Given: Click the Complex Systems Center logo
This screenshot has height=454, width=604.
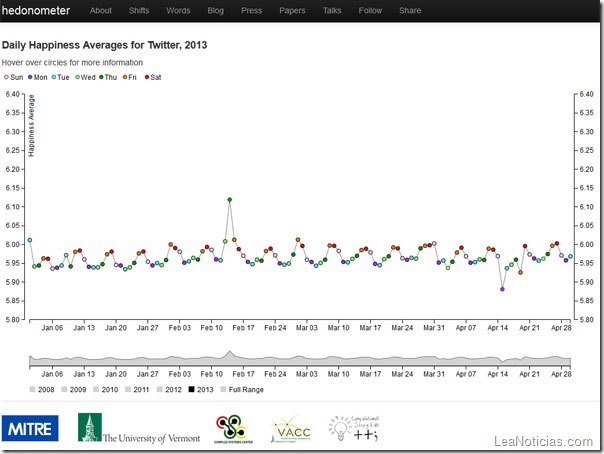Looking at the screenshot, I should point(234,428).
